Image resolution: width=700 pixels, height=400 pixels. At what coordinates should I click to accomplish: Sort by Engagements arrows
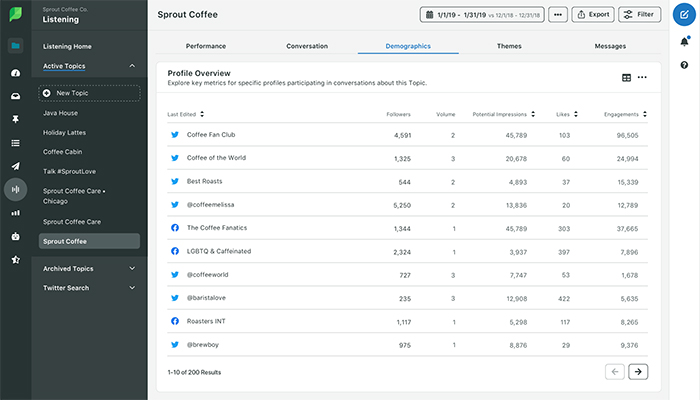pyautogui.click(x=645, y=114)
